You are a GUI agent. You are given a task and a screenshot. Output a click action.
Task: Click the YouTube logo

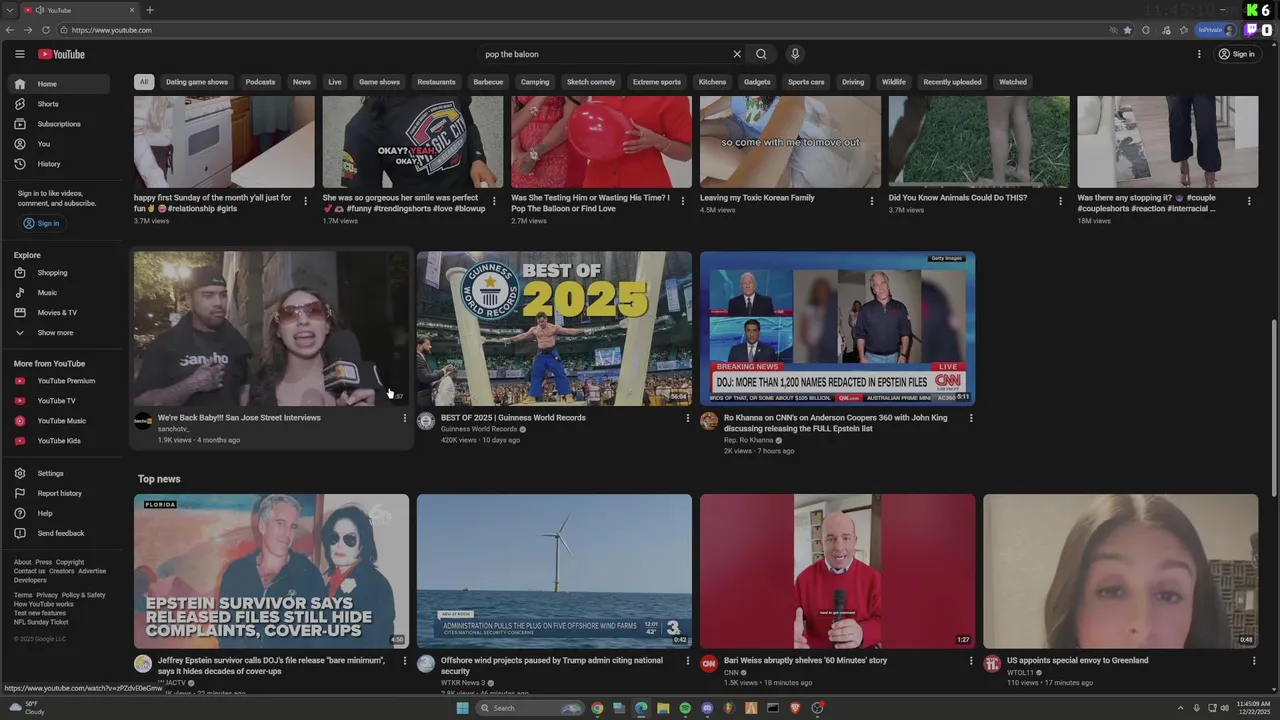point(61,54)
